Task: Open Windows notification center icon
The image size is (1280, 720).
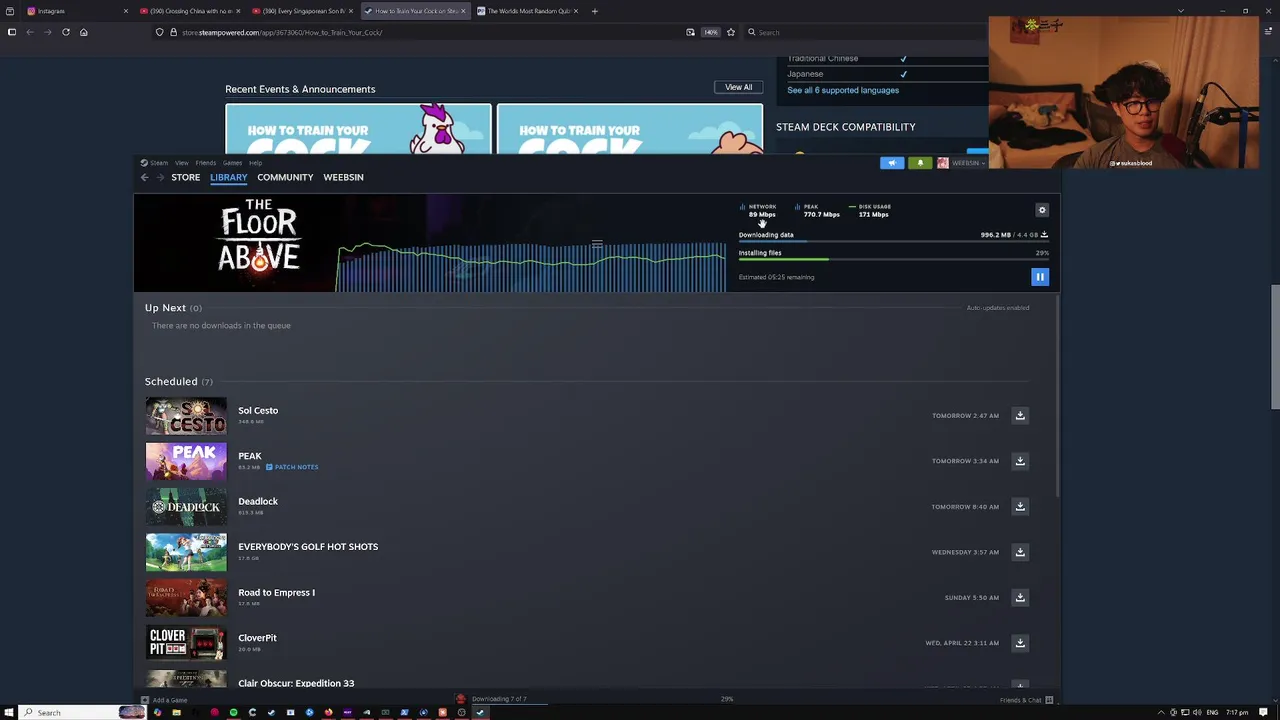Action: coord(1264,712)
